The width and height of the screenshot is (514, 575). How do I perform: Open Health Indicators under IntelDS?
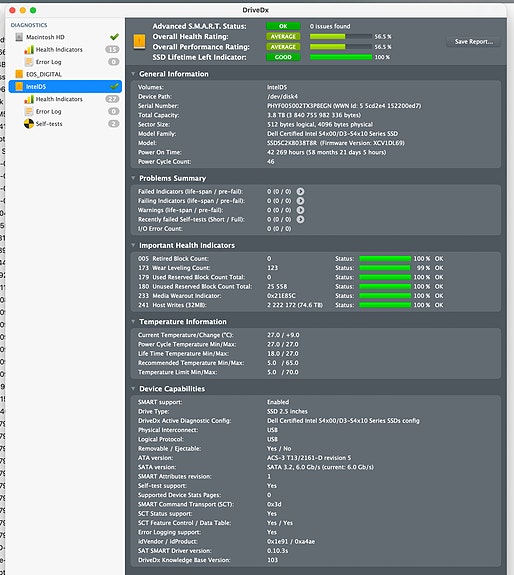coord(59,99)
